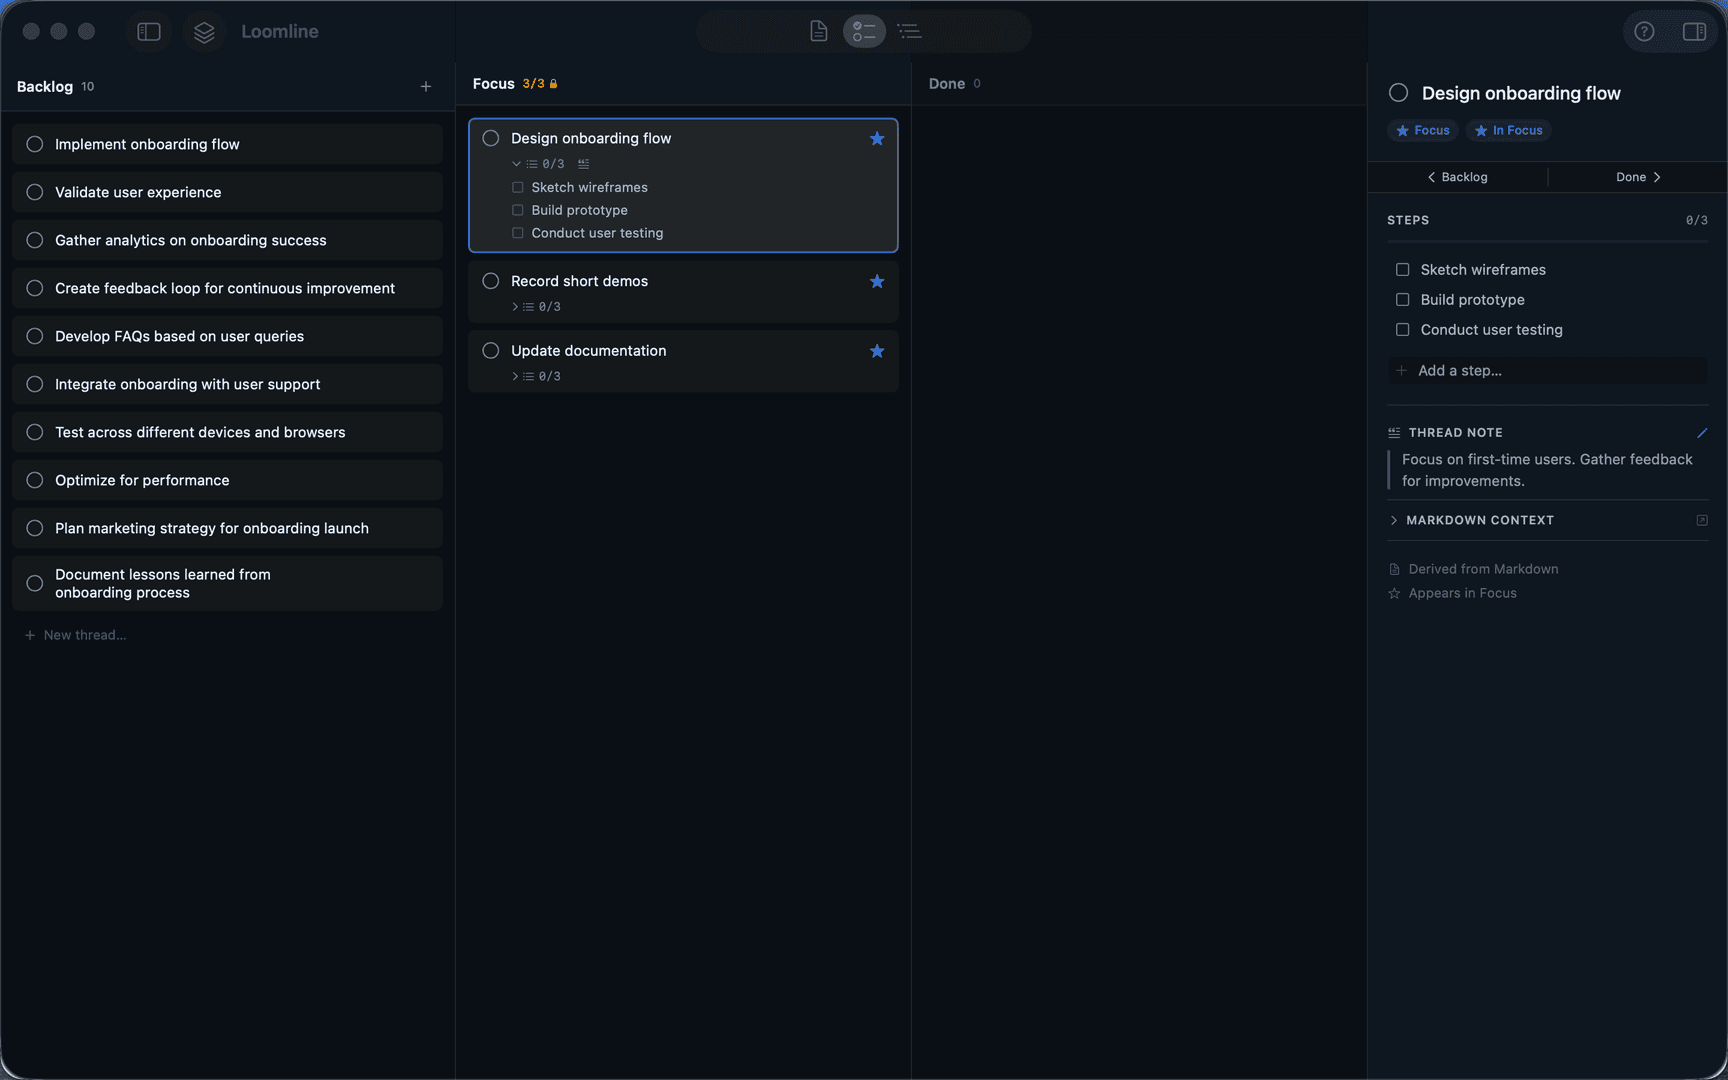
Task: Select the checklist board view icon
Action: click(x=864, y=31)
